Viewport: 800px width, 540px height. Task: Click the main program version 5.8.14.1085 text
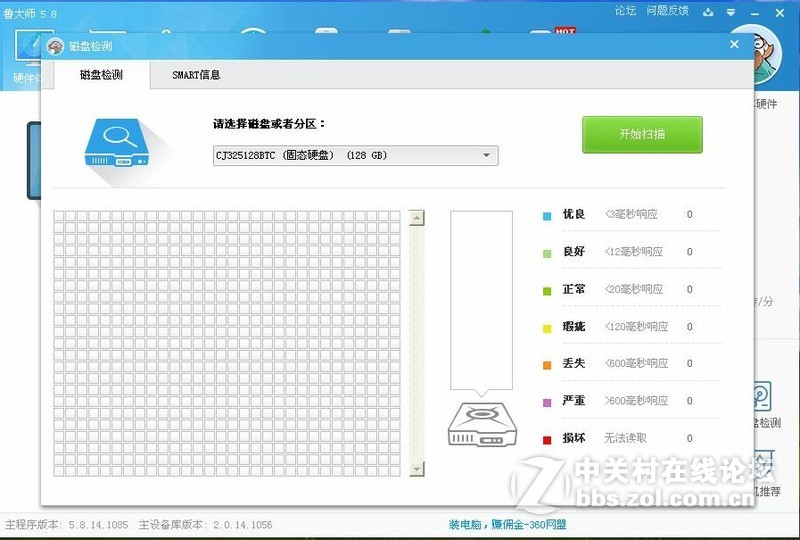[x=66, y=525]
